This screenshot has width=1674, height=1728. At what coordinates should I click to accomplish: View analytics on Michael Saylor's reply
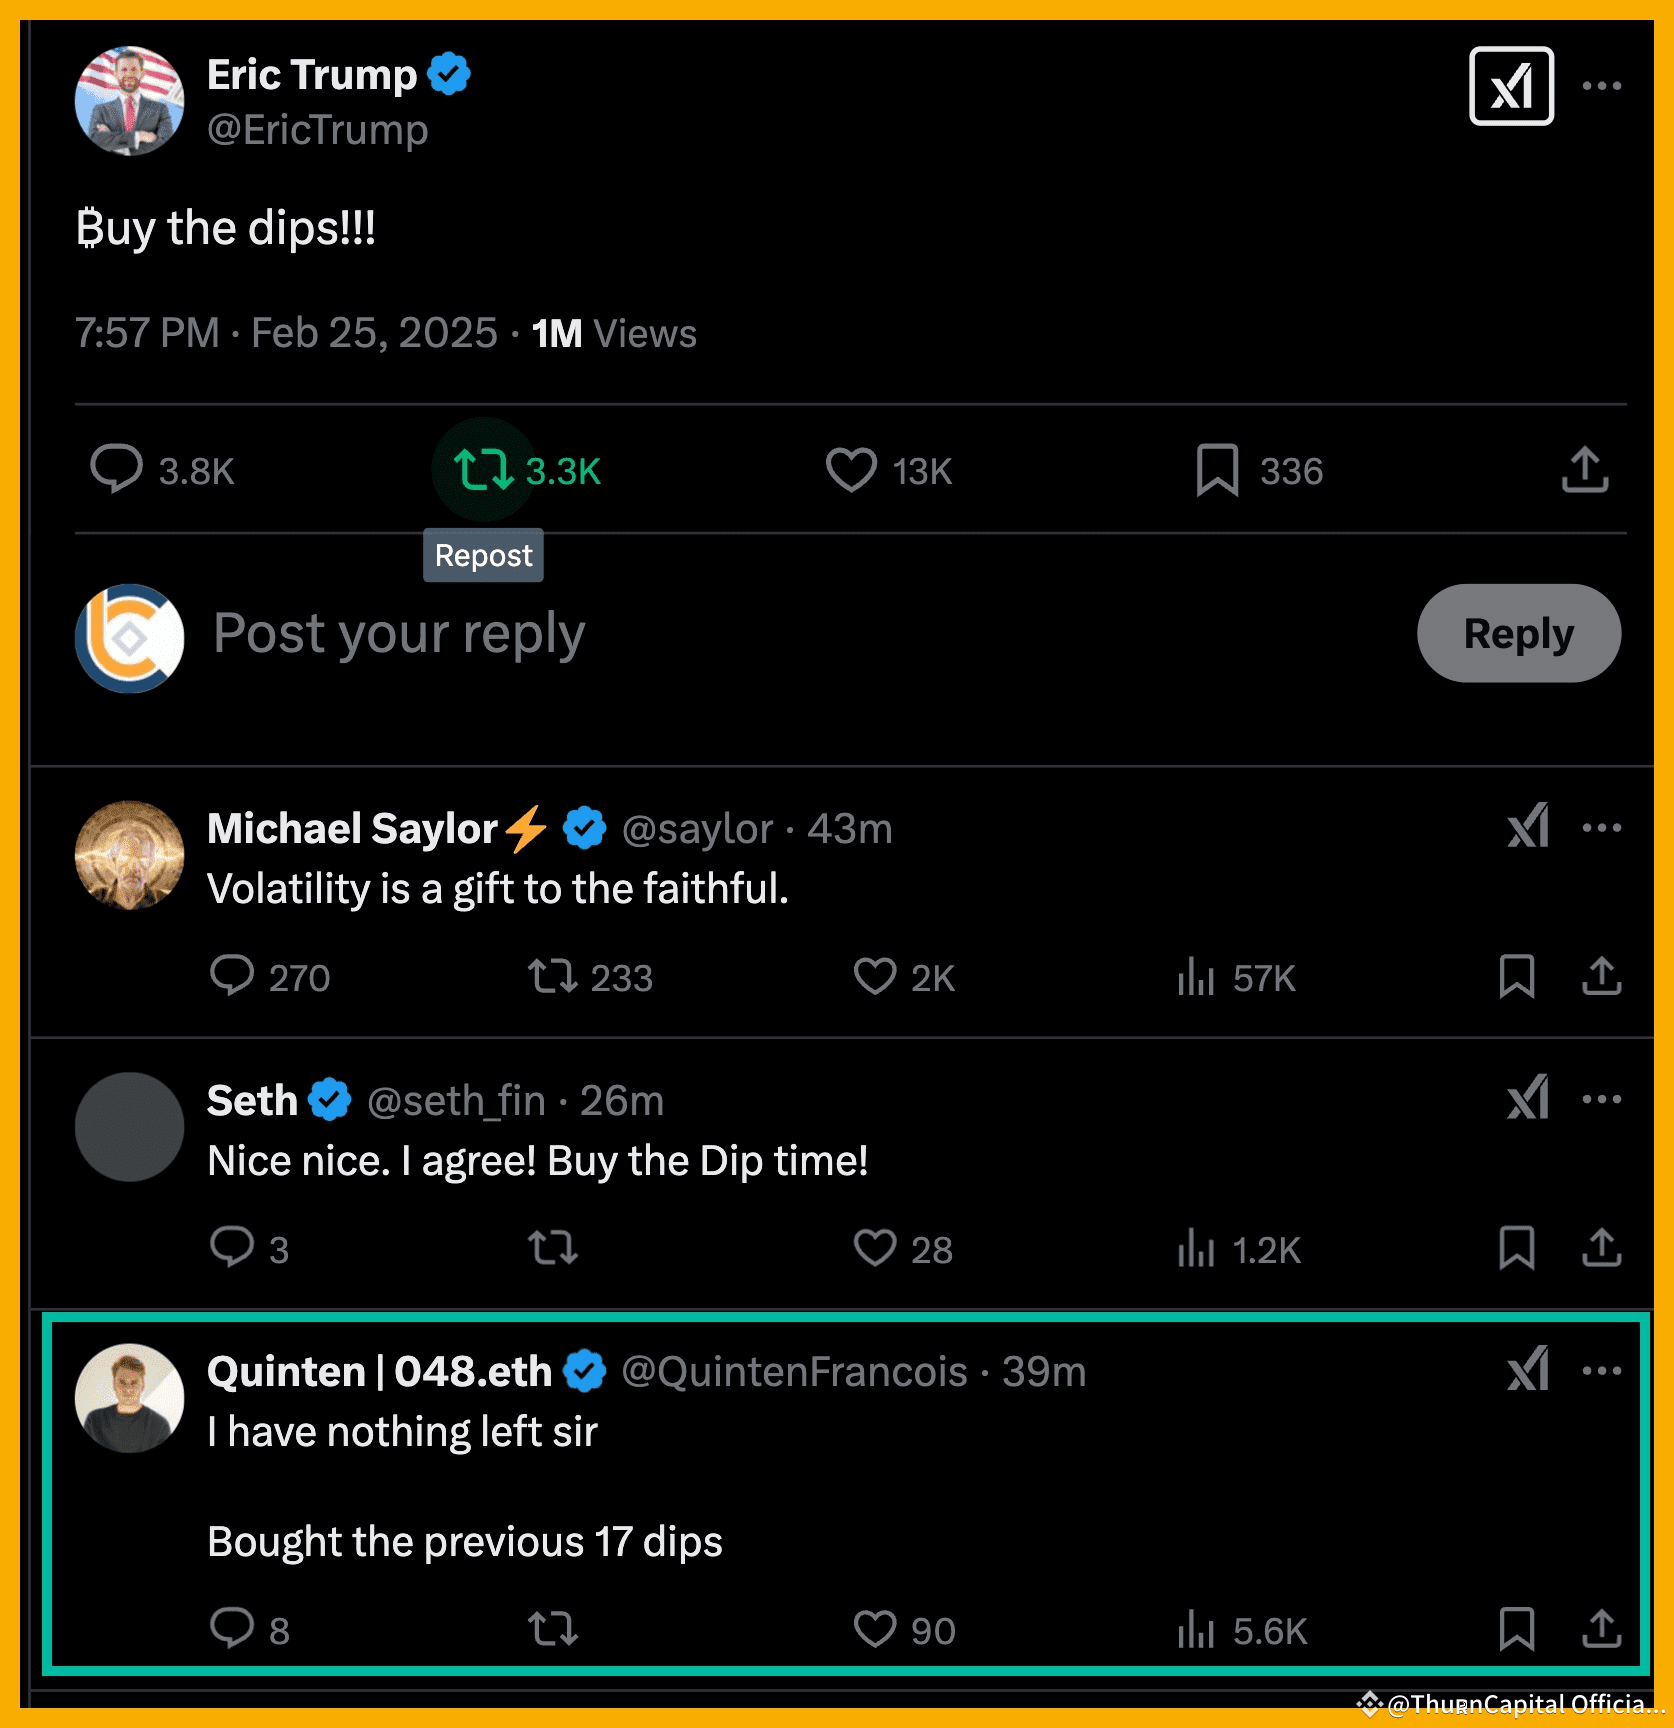(x=1196, y=977)
